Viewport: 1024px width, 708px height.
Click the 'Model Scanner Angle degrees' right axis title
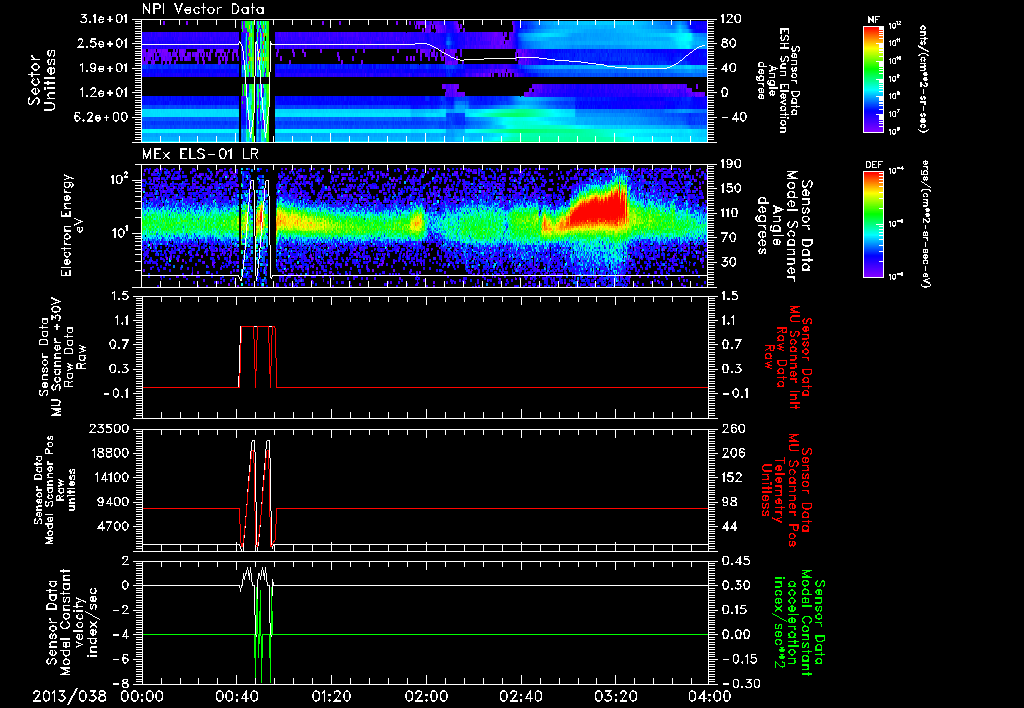pyautogui.click(x=784, y=226)
